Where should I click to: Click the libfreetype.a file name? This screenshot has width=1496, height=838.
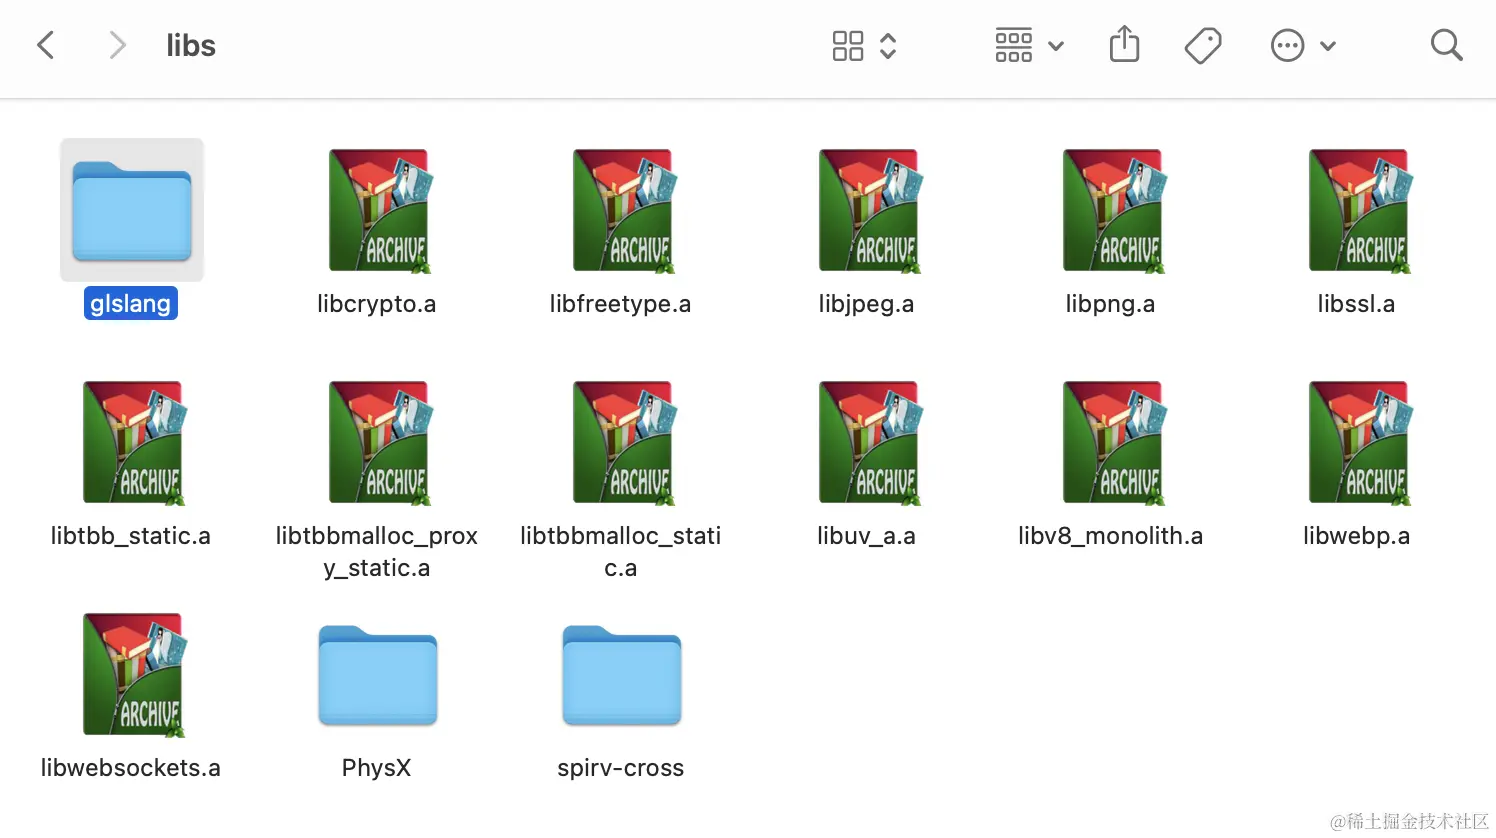point(620,304)
